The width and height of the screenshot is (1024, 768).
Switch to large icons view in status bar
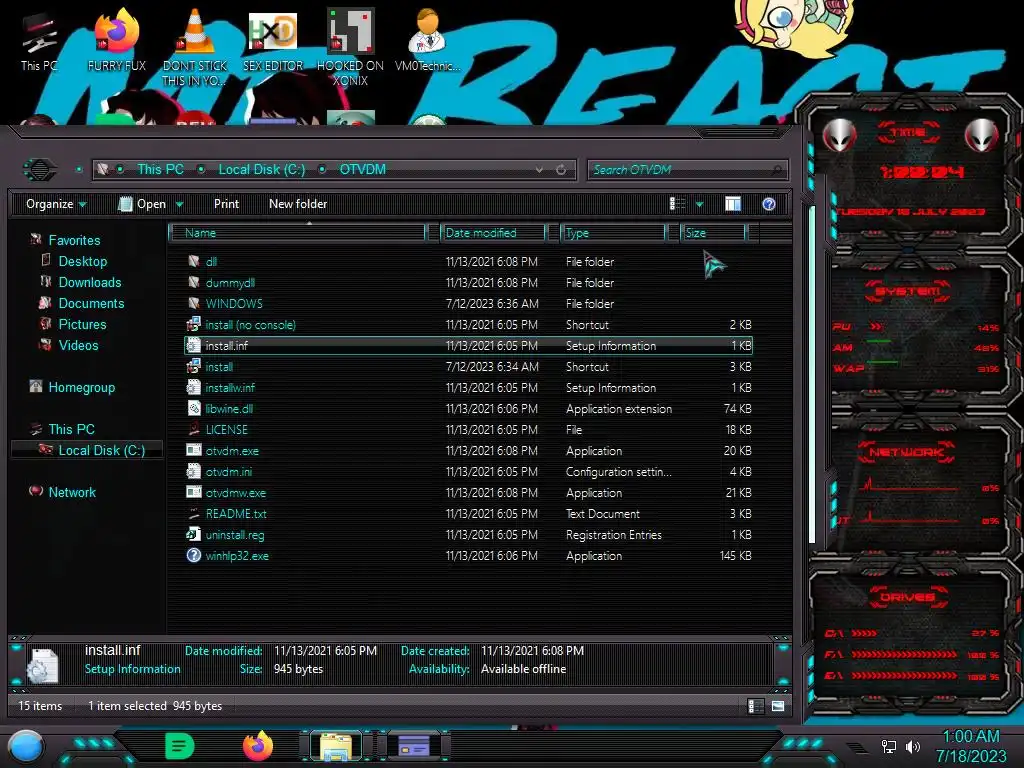pos(778,706)
